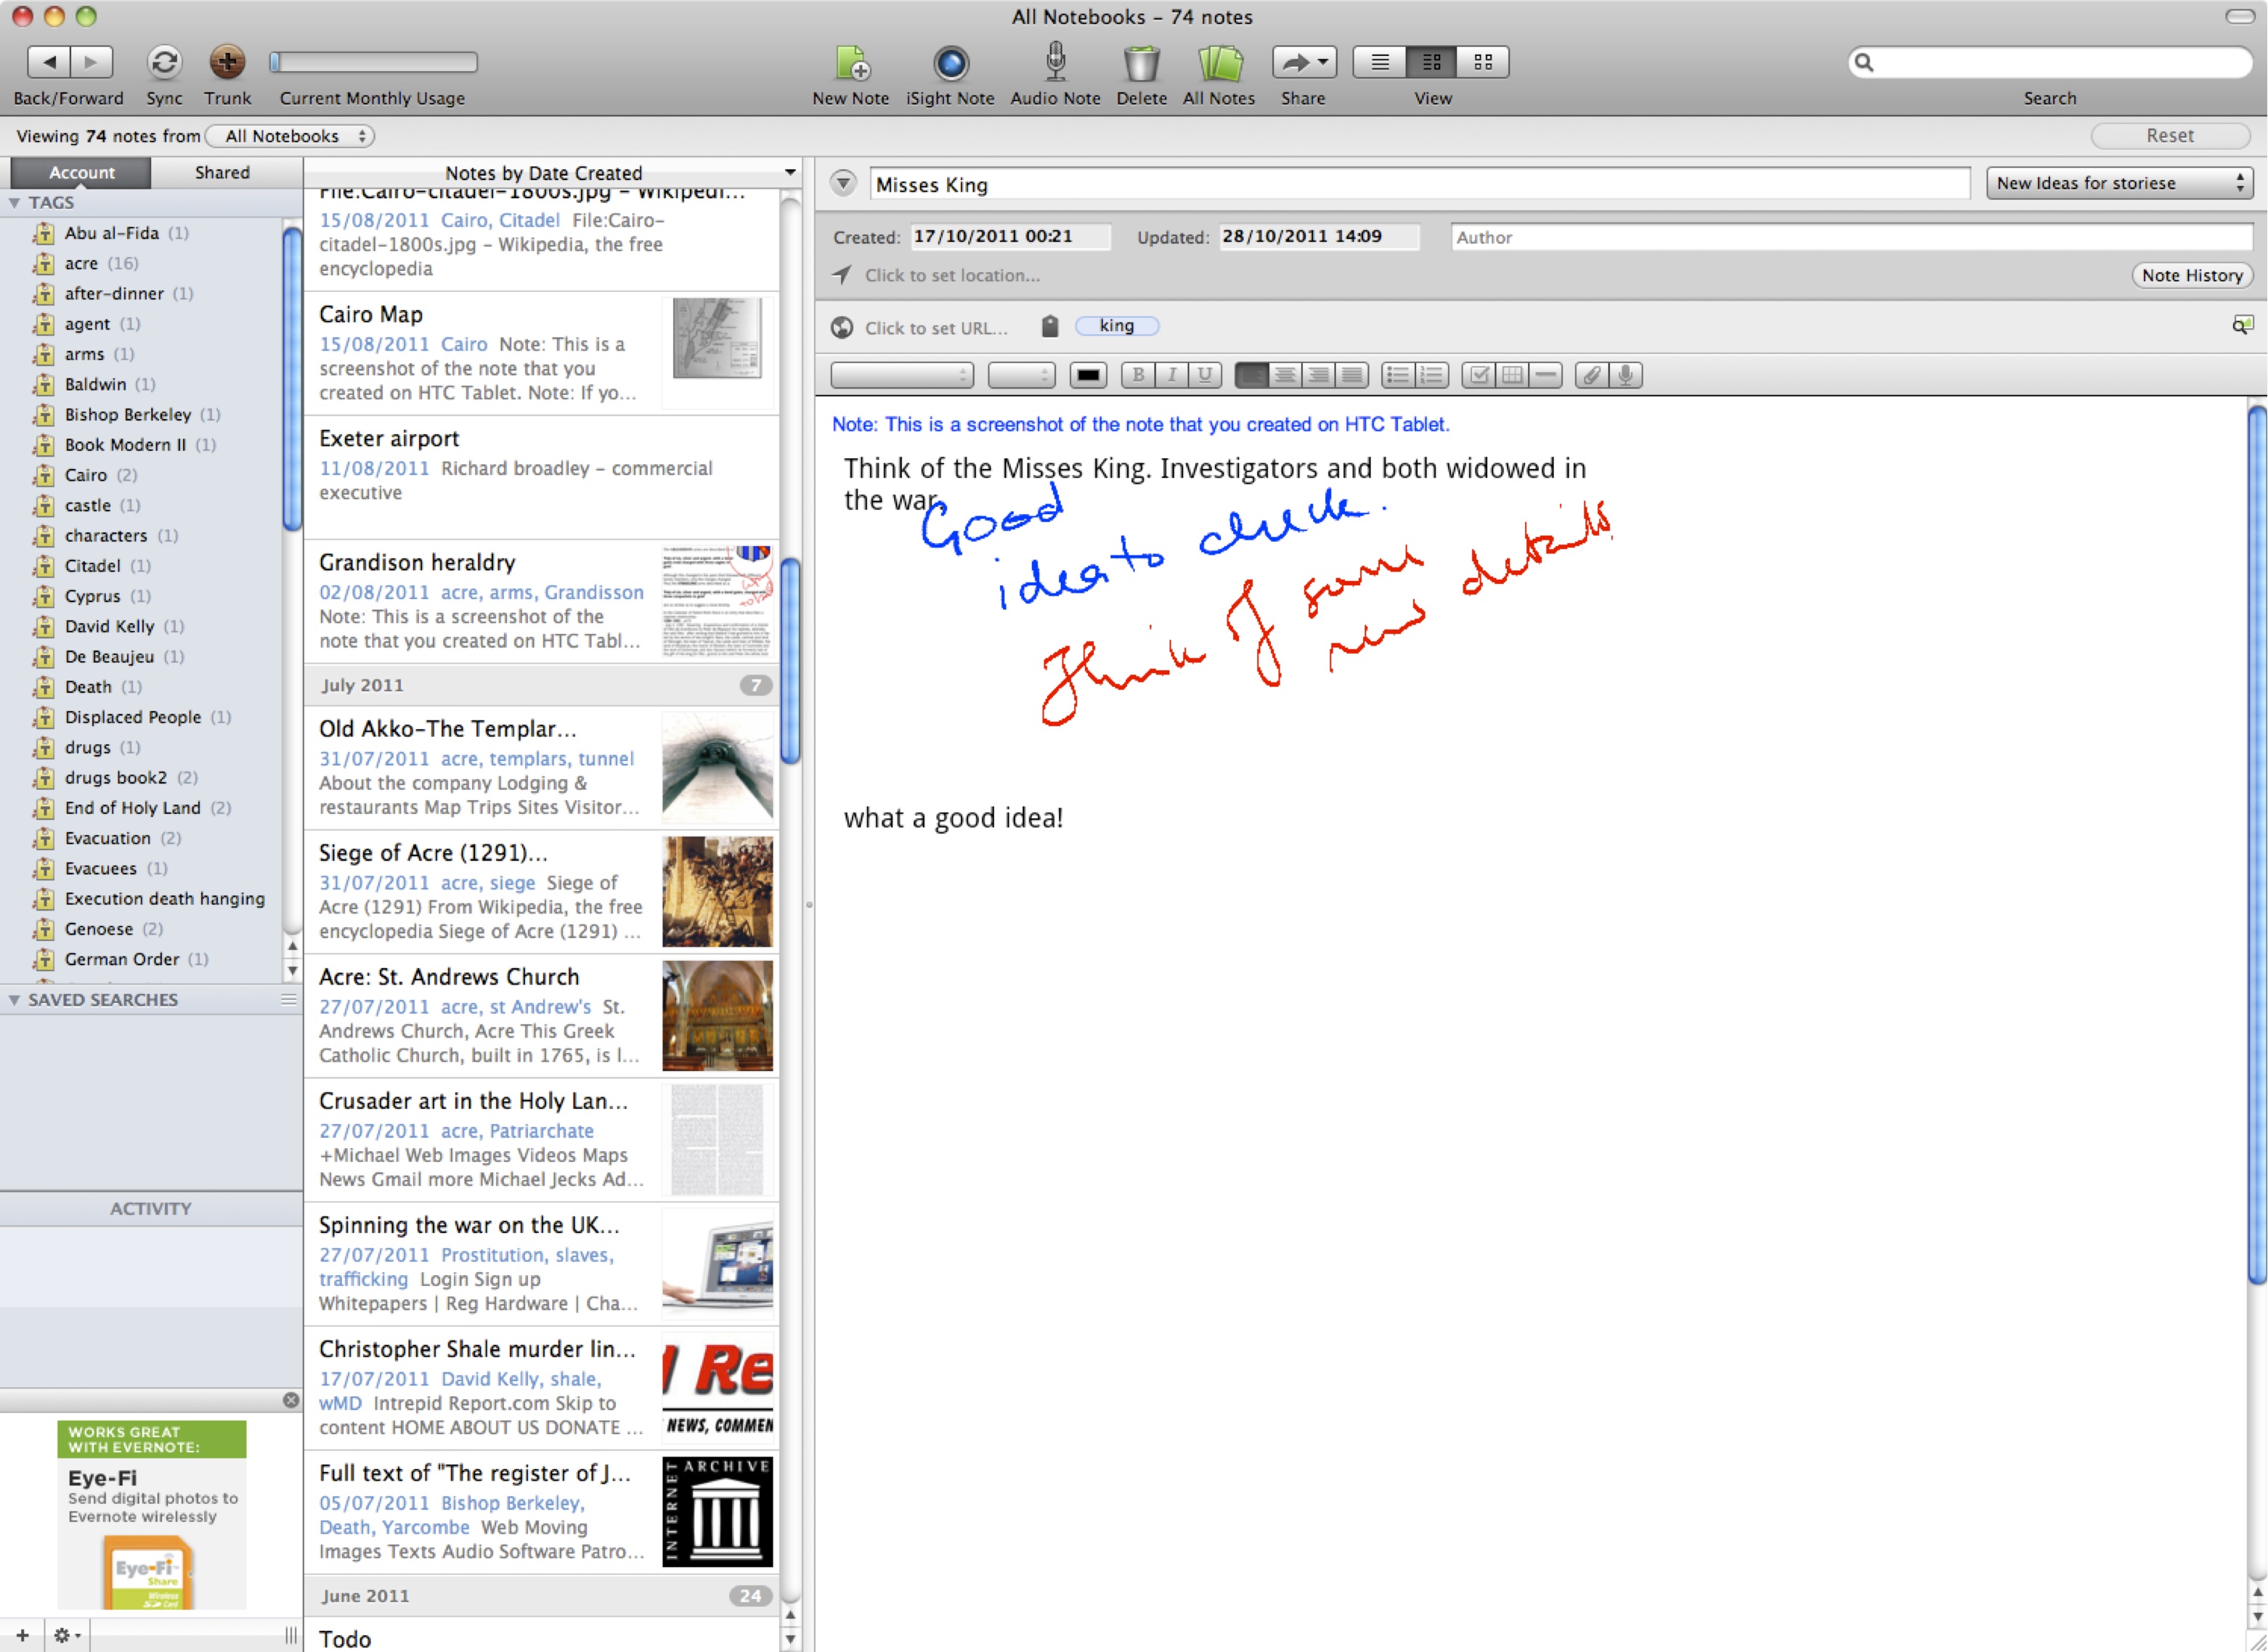Open the All Notebooks selector dropdown
The height and width of the screenshot is (1652, 2268).
coord(290,136)
